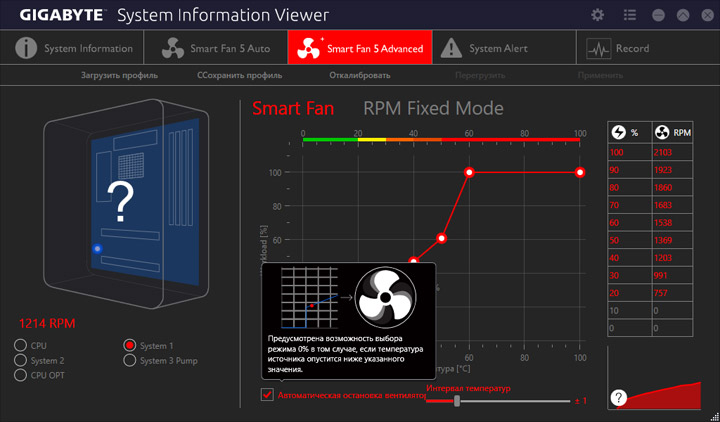Select the Smart Fan mode heading

(293, 108)
